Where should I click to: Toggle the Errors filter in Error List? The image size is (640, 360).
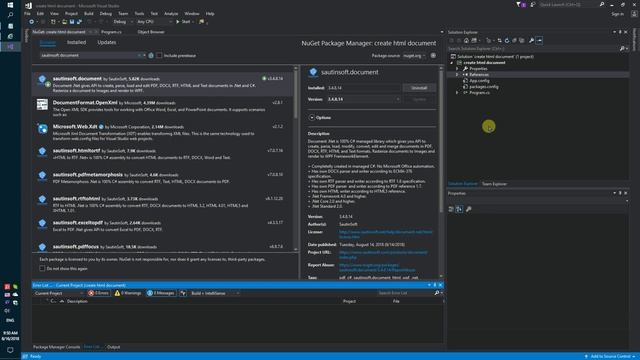[x=98, y=293]
